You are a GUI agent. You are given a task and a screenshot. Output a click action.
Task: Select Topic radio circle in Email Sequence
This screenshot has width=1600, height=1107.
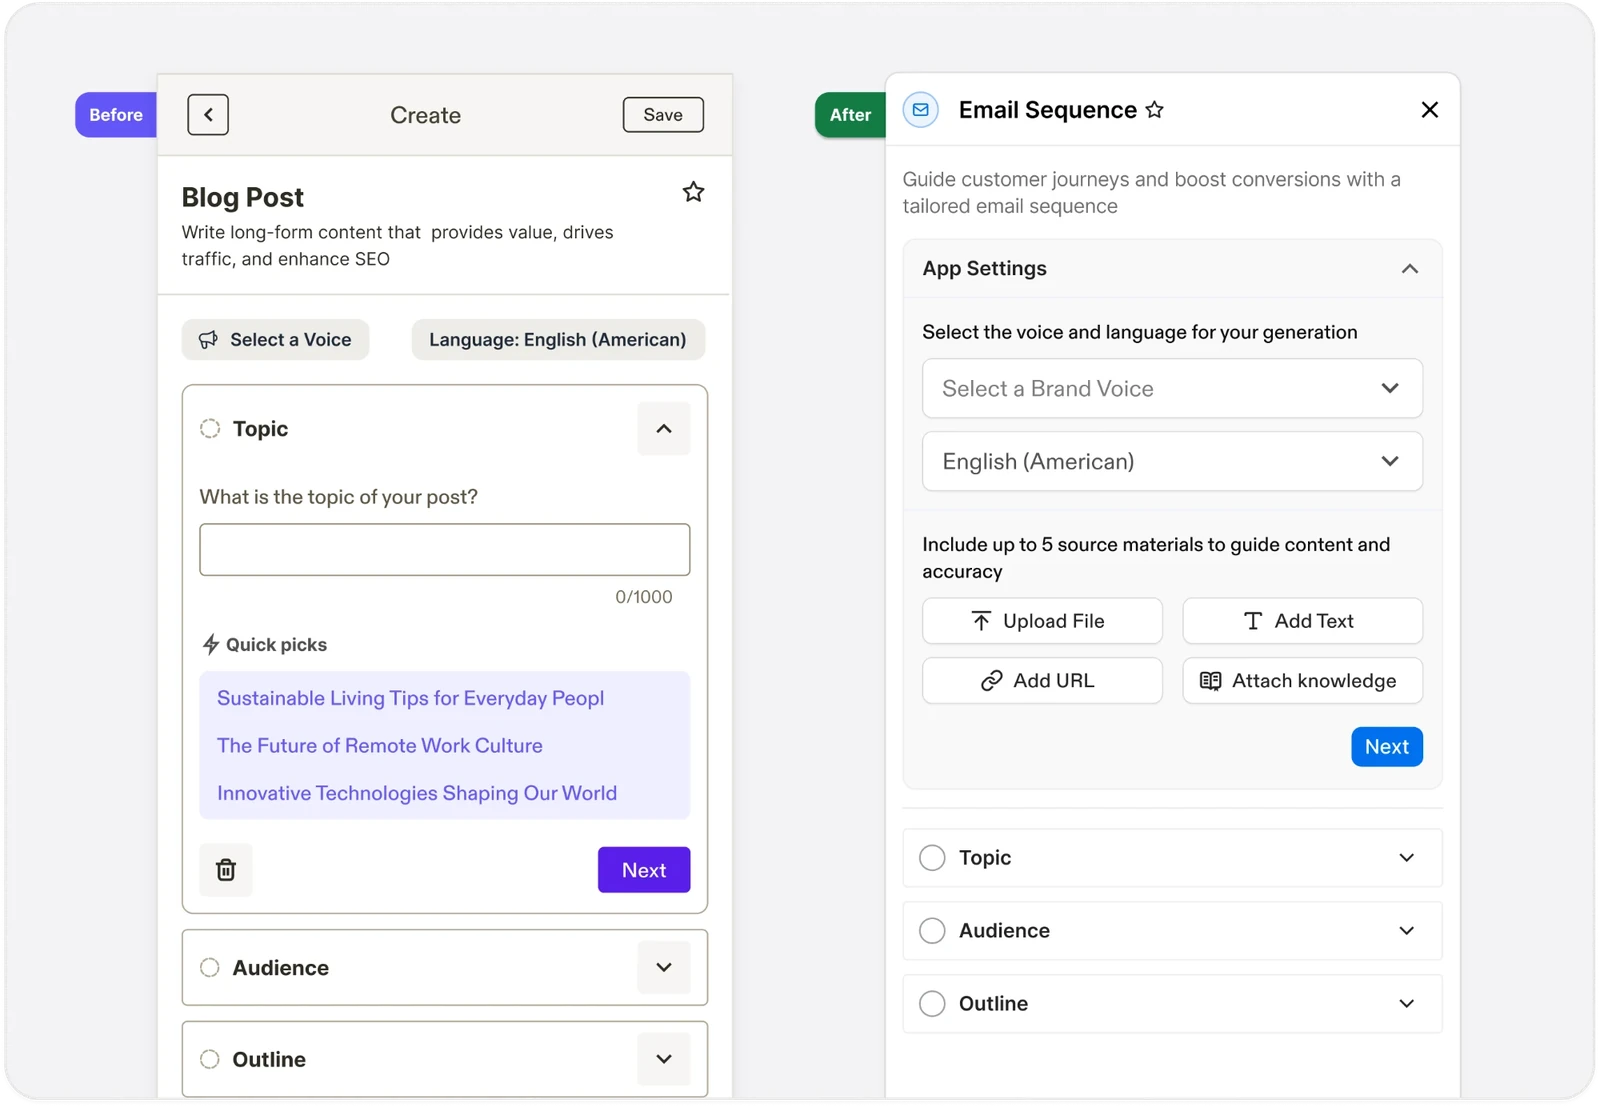932,858
